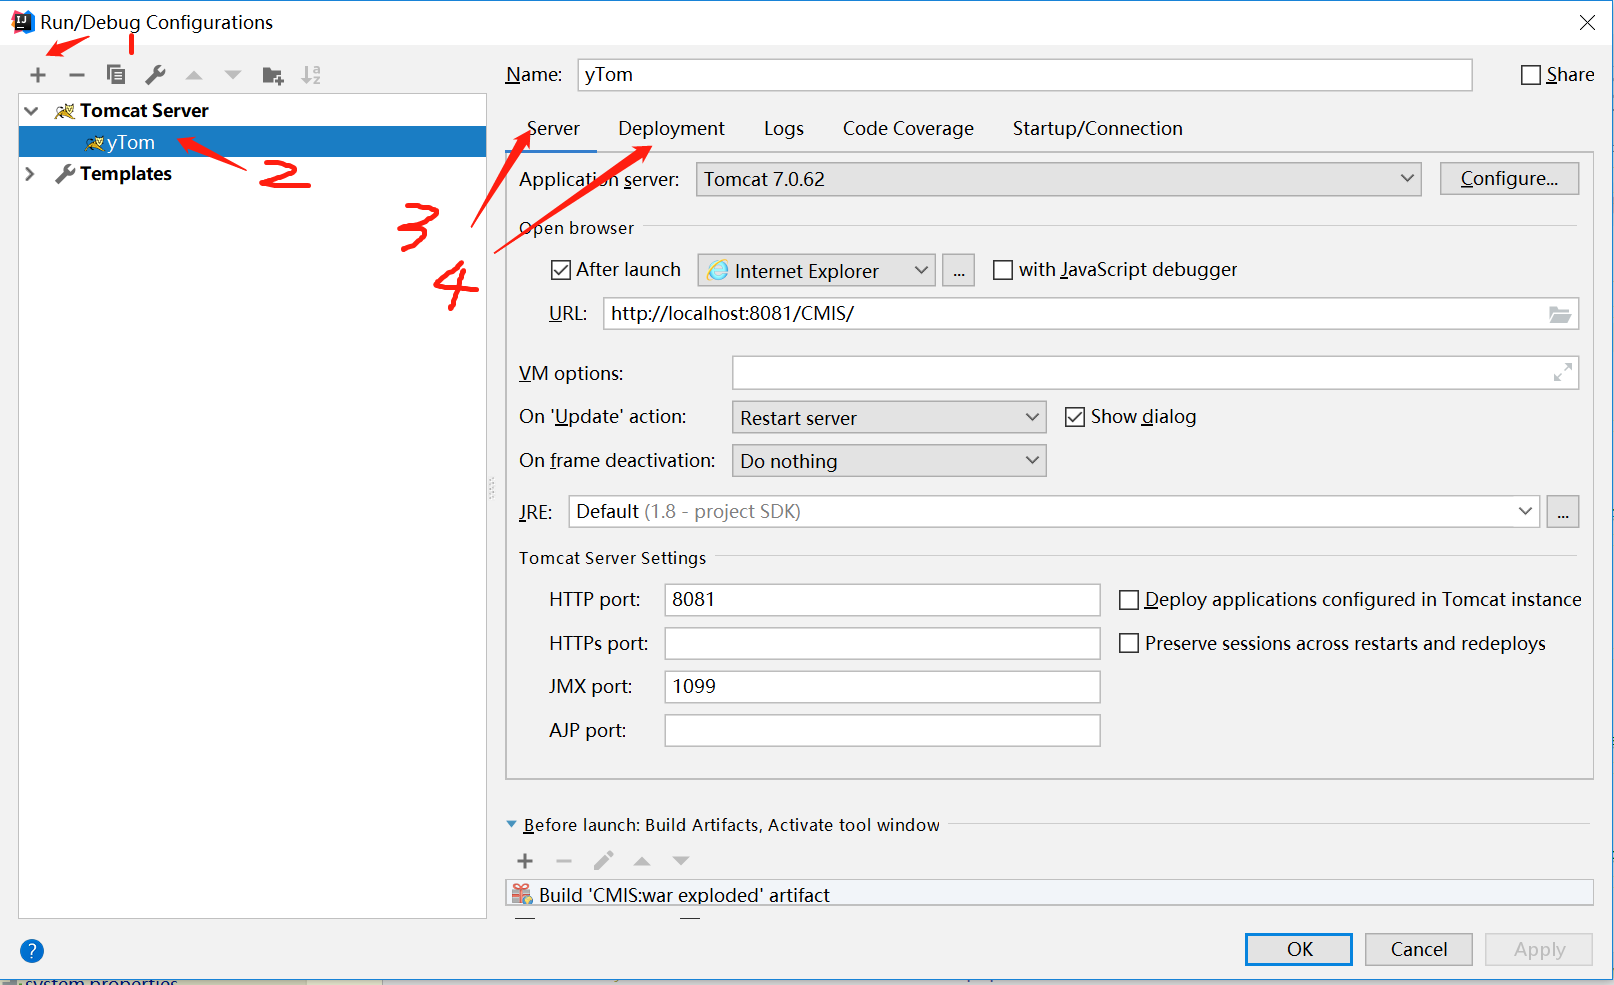Click the AJP port field
The image size is (1614, 985).
click(x=882, y=731)
